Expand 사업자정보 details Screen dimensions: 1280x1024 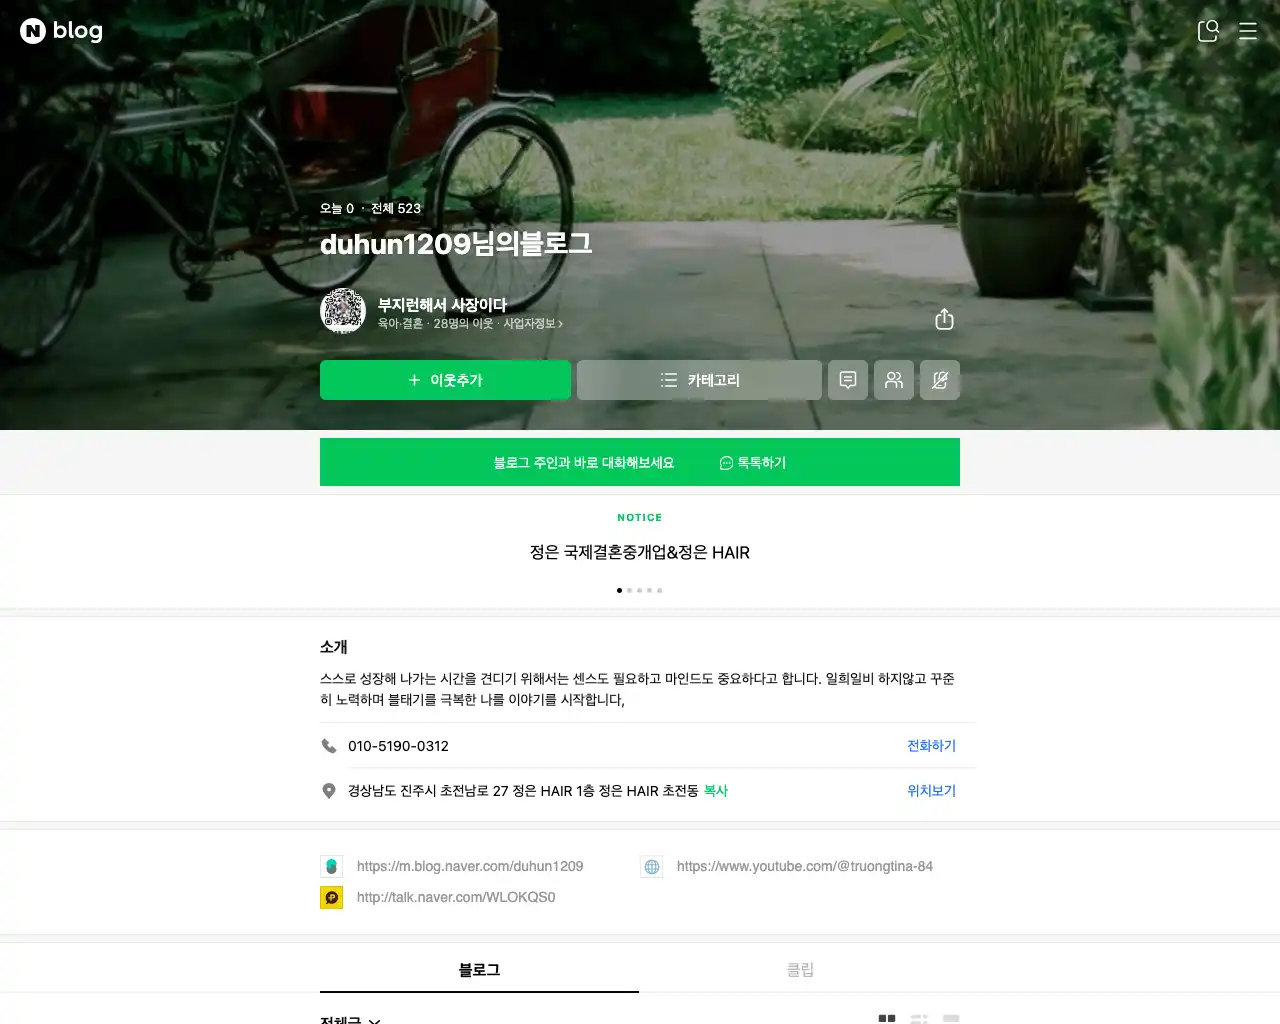click(533, 324)
